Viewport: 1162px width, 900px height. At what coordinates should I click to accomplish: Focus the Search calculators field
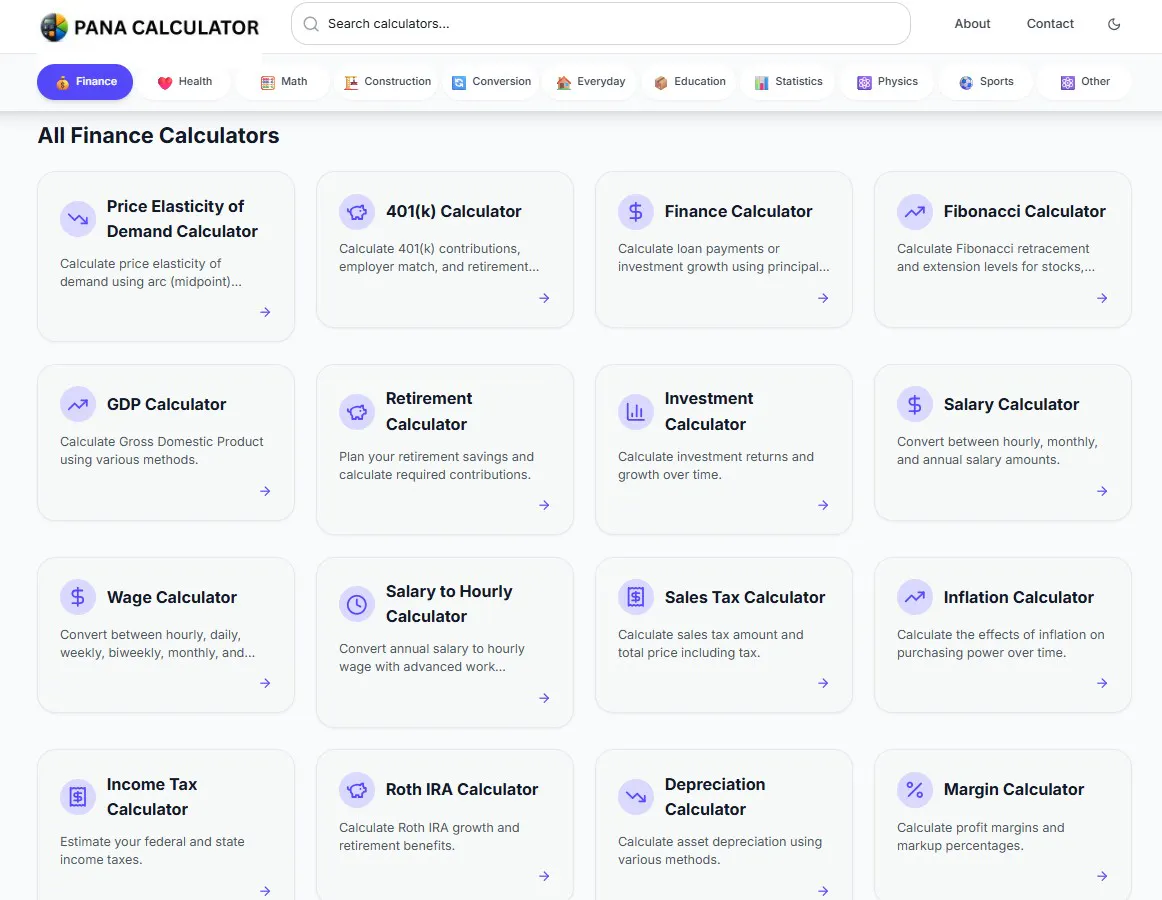pyautogui.click(x=601, y=24)
